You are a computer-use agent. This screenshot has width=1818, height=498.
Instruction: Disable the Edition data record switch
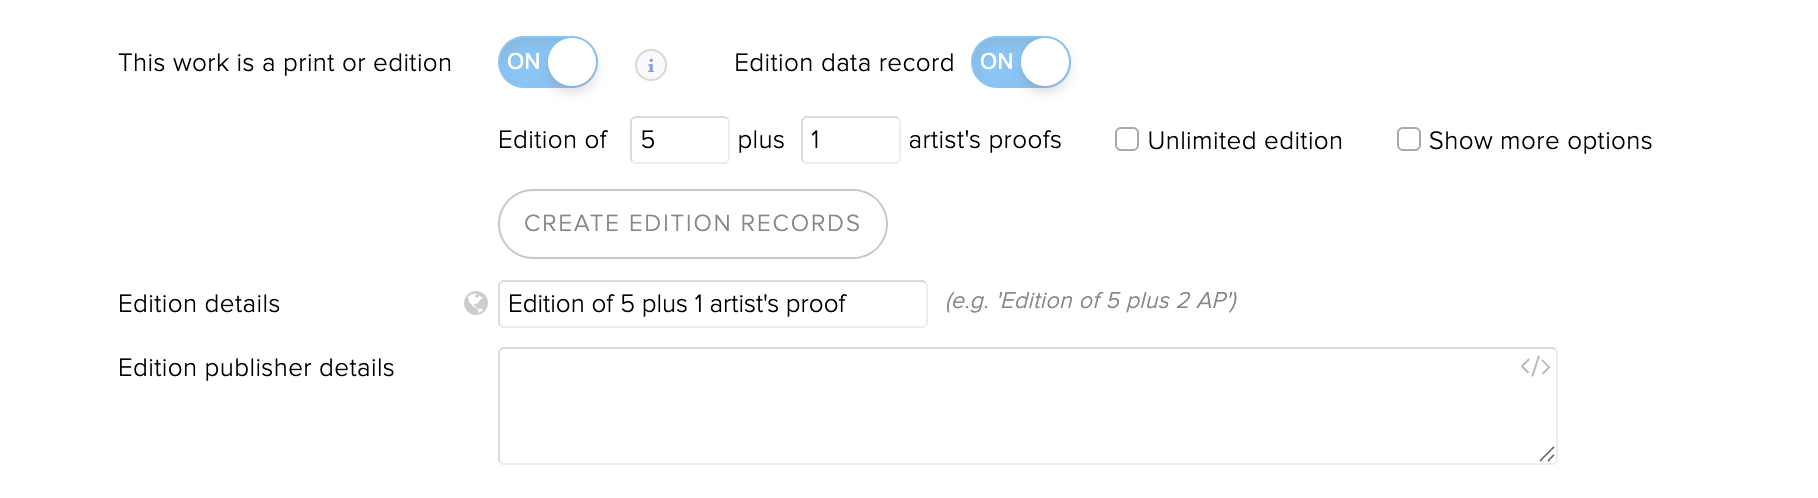coord(1021,62)
